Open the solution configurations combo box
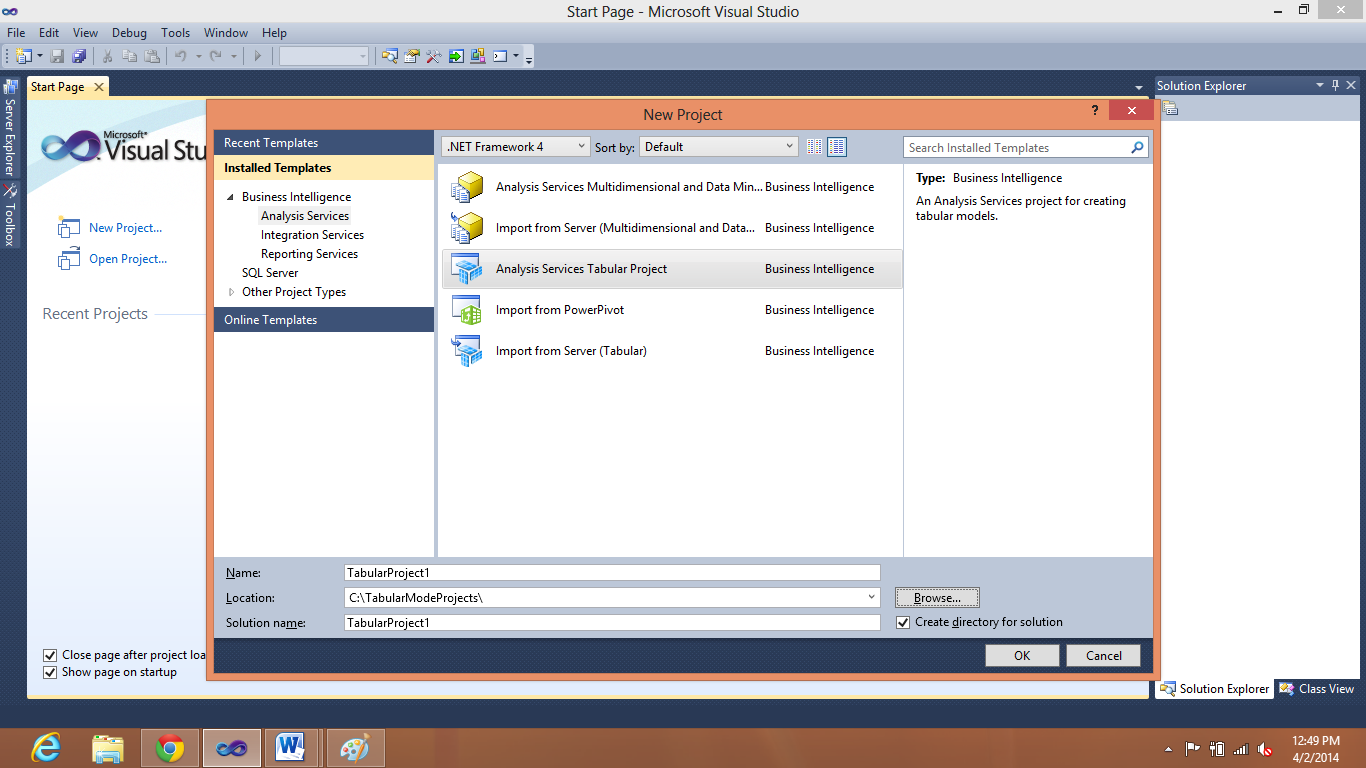1366x768 pixels. 324,56
